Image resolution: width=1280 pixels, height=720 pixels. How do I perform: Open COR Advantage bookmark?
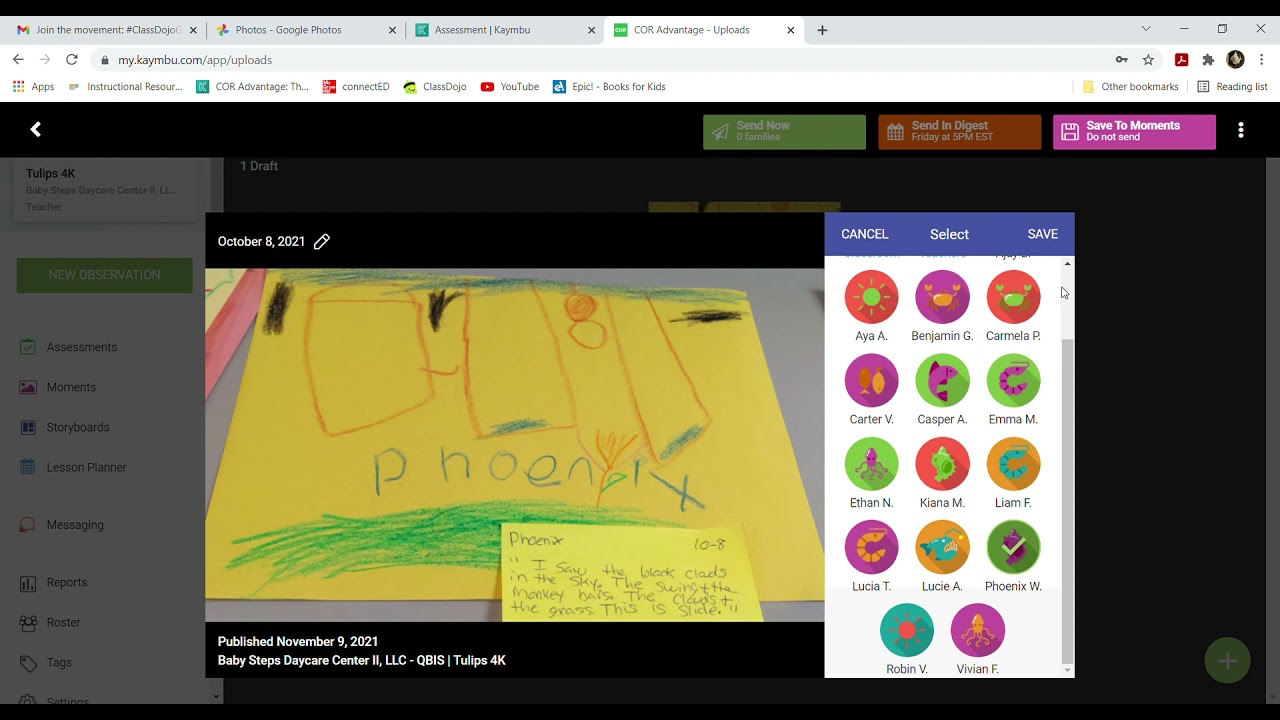[x=253, y=87]
